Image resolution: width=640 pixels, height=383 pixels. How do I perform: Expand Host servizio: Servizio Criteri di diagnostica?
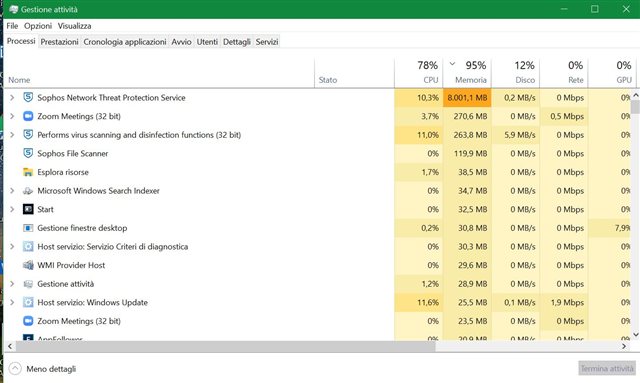coord(12,247)
